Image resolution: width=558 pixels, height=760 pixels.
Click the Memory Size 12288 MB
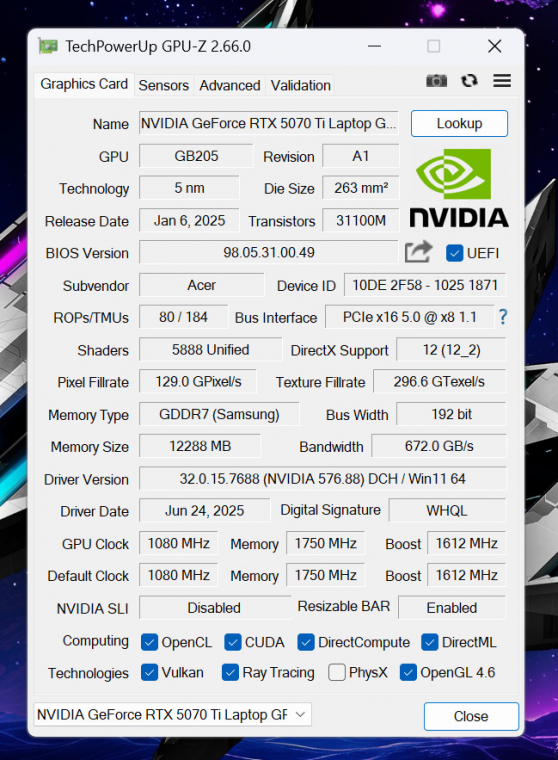200,446
